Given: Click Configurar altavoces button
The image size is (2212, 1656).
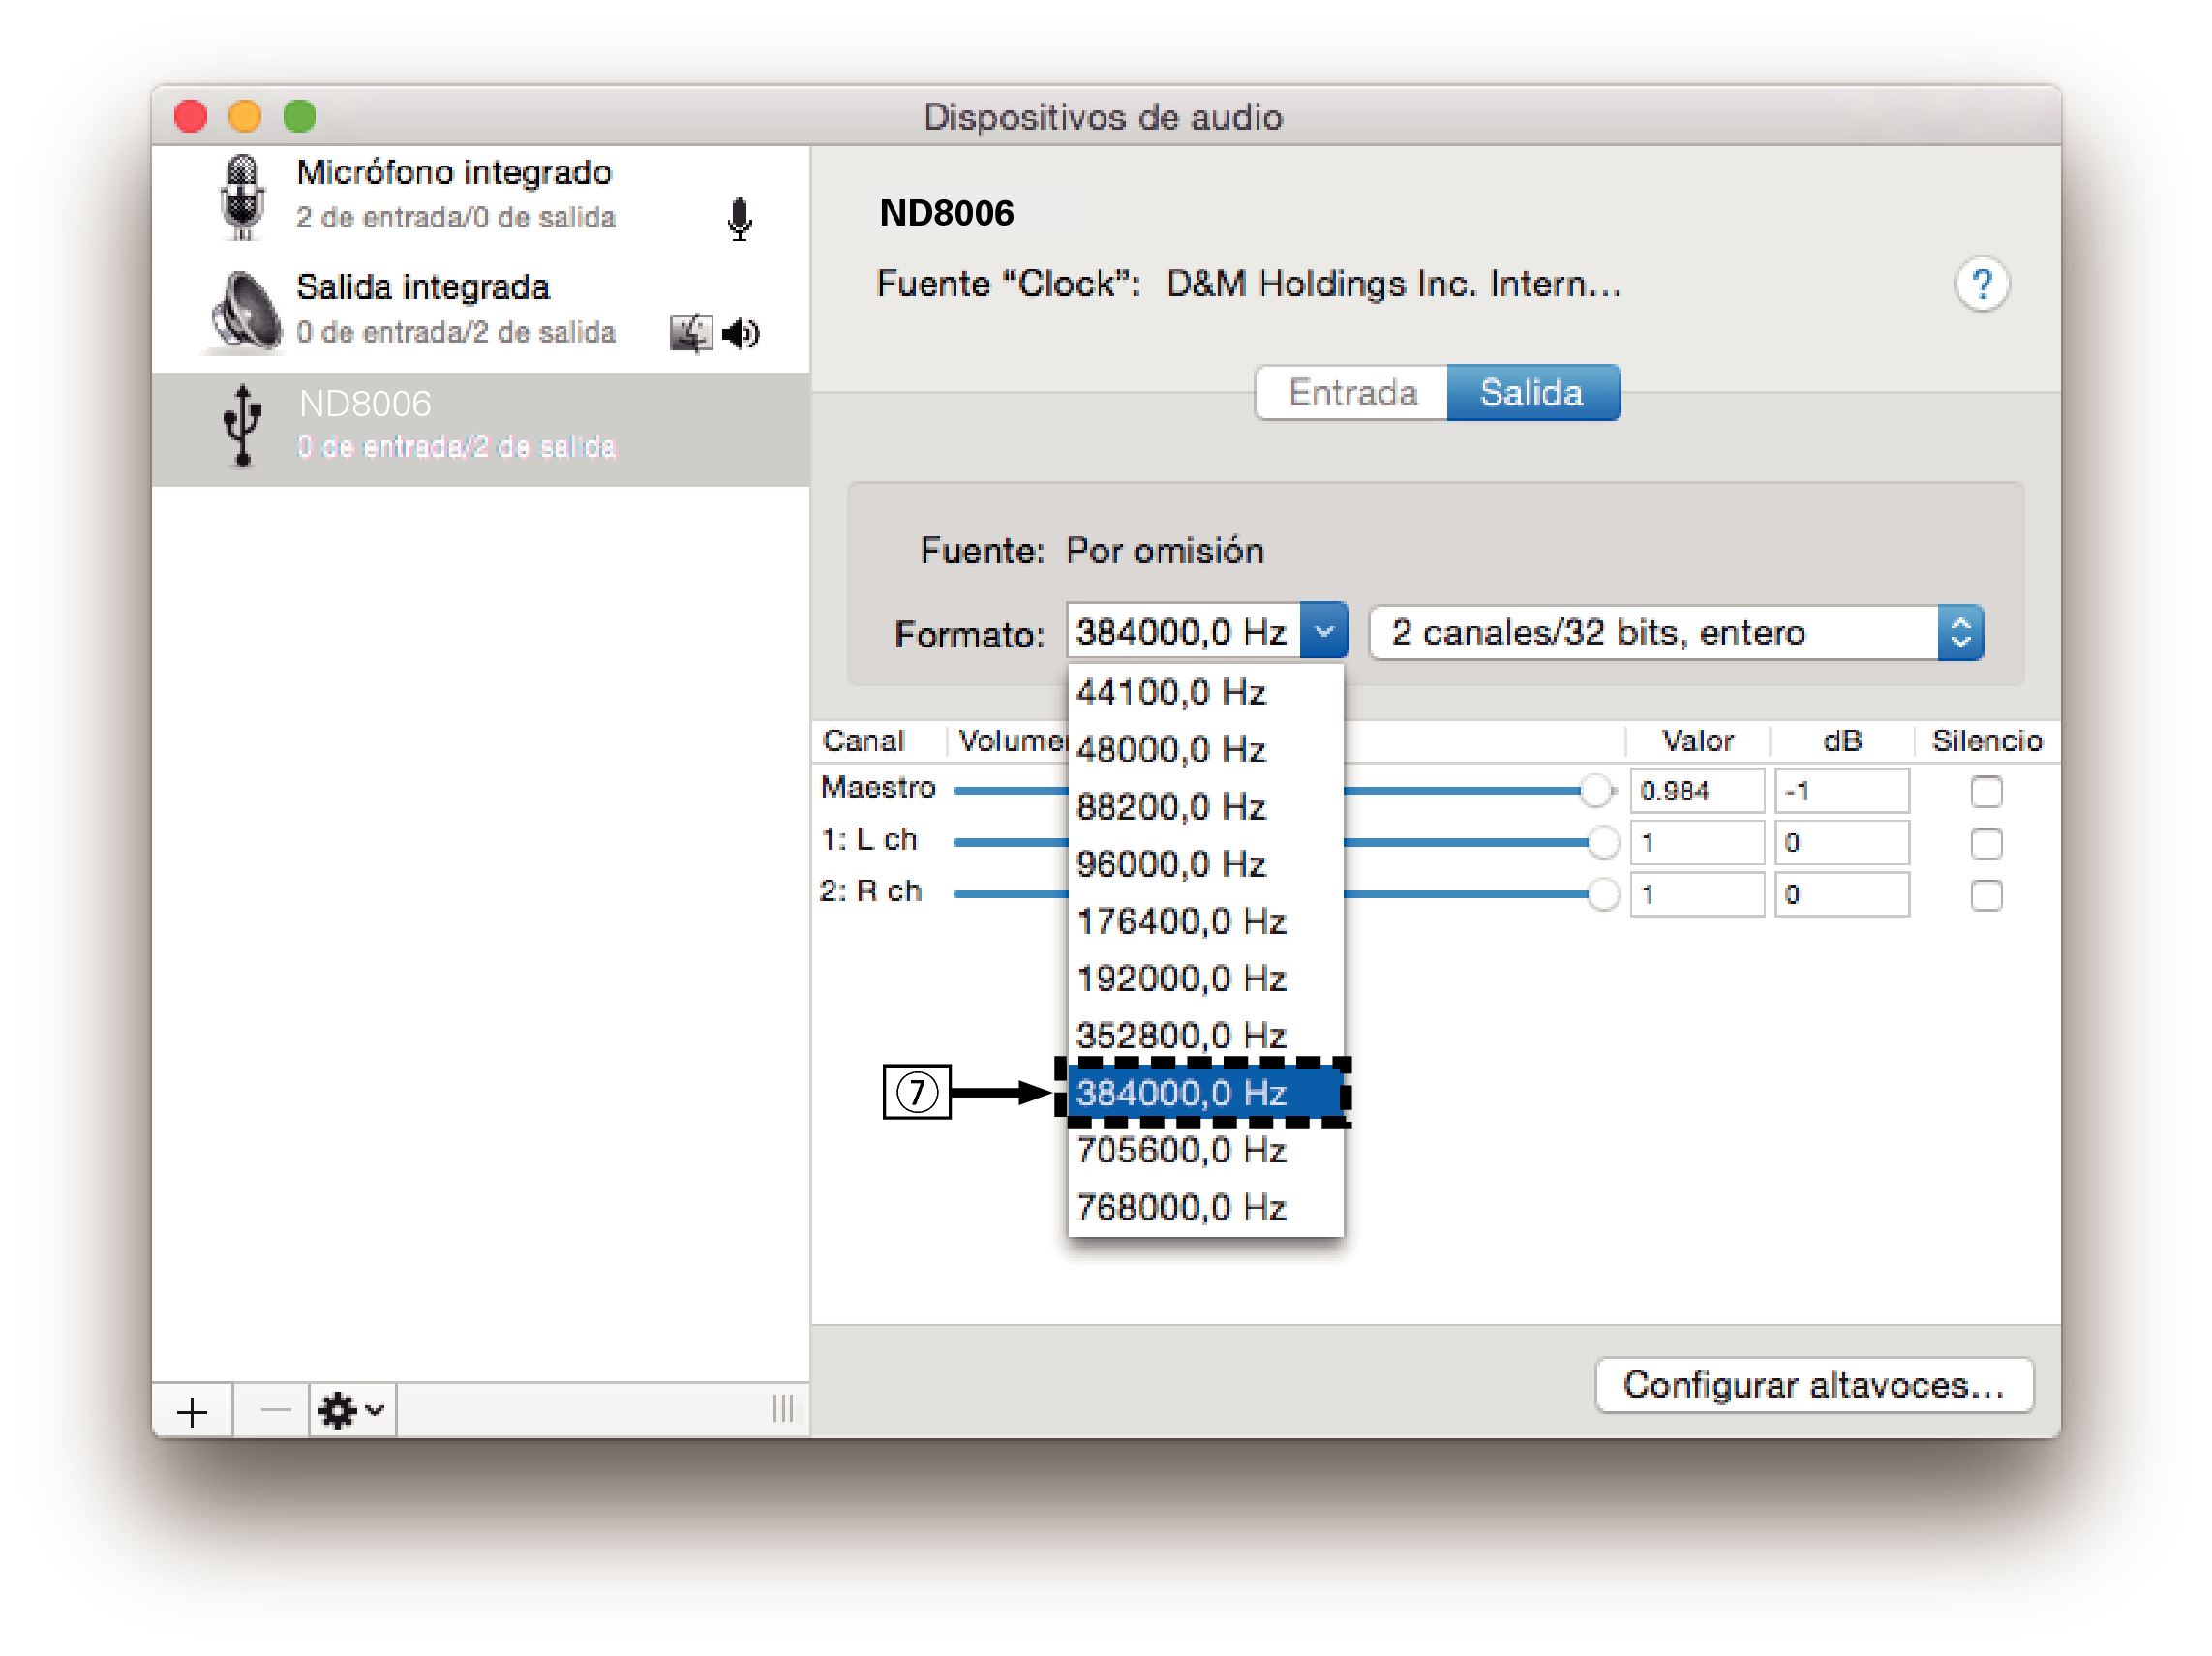Looking at the screenshot, I should 1814,1385.
